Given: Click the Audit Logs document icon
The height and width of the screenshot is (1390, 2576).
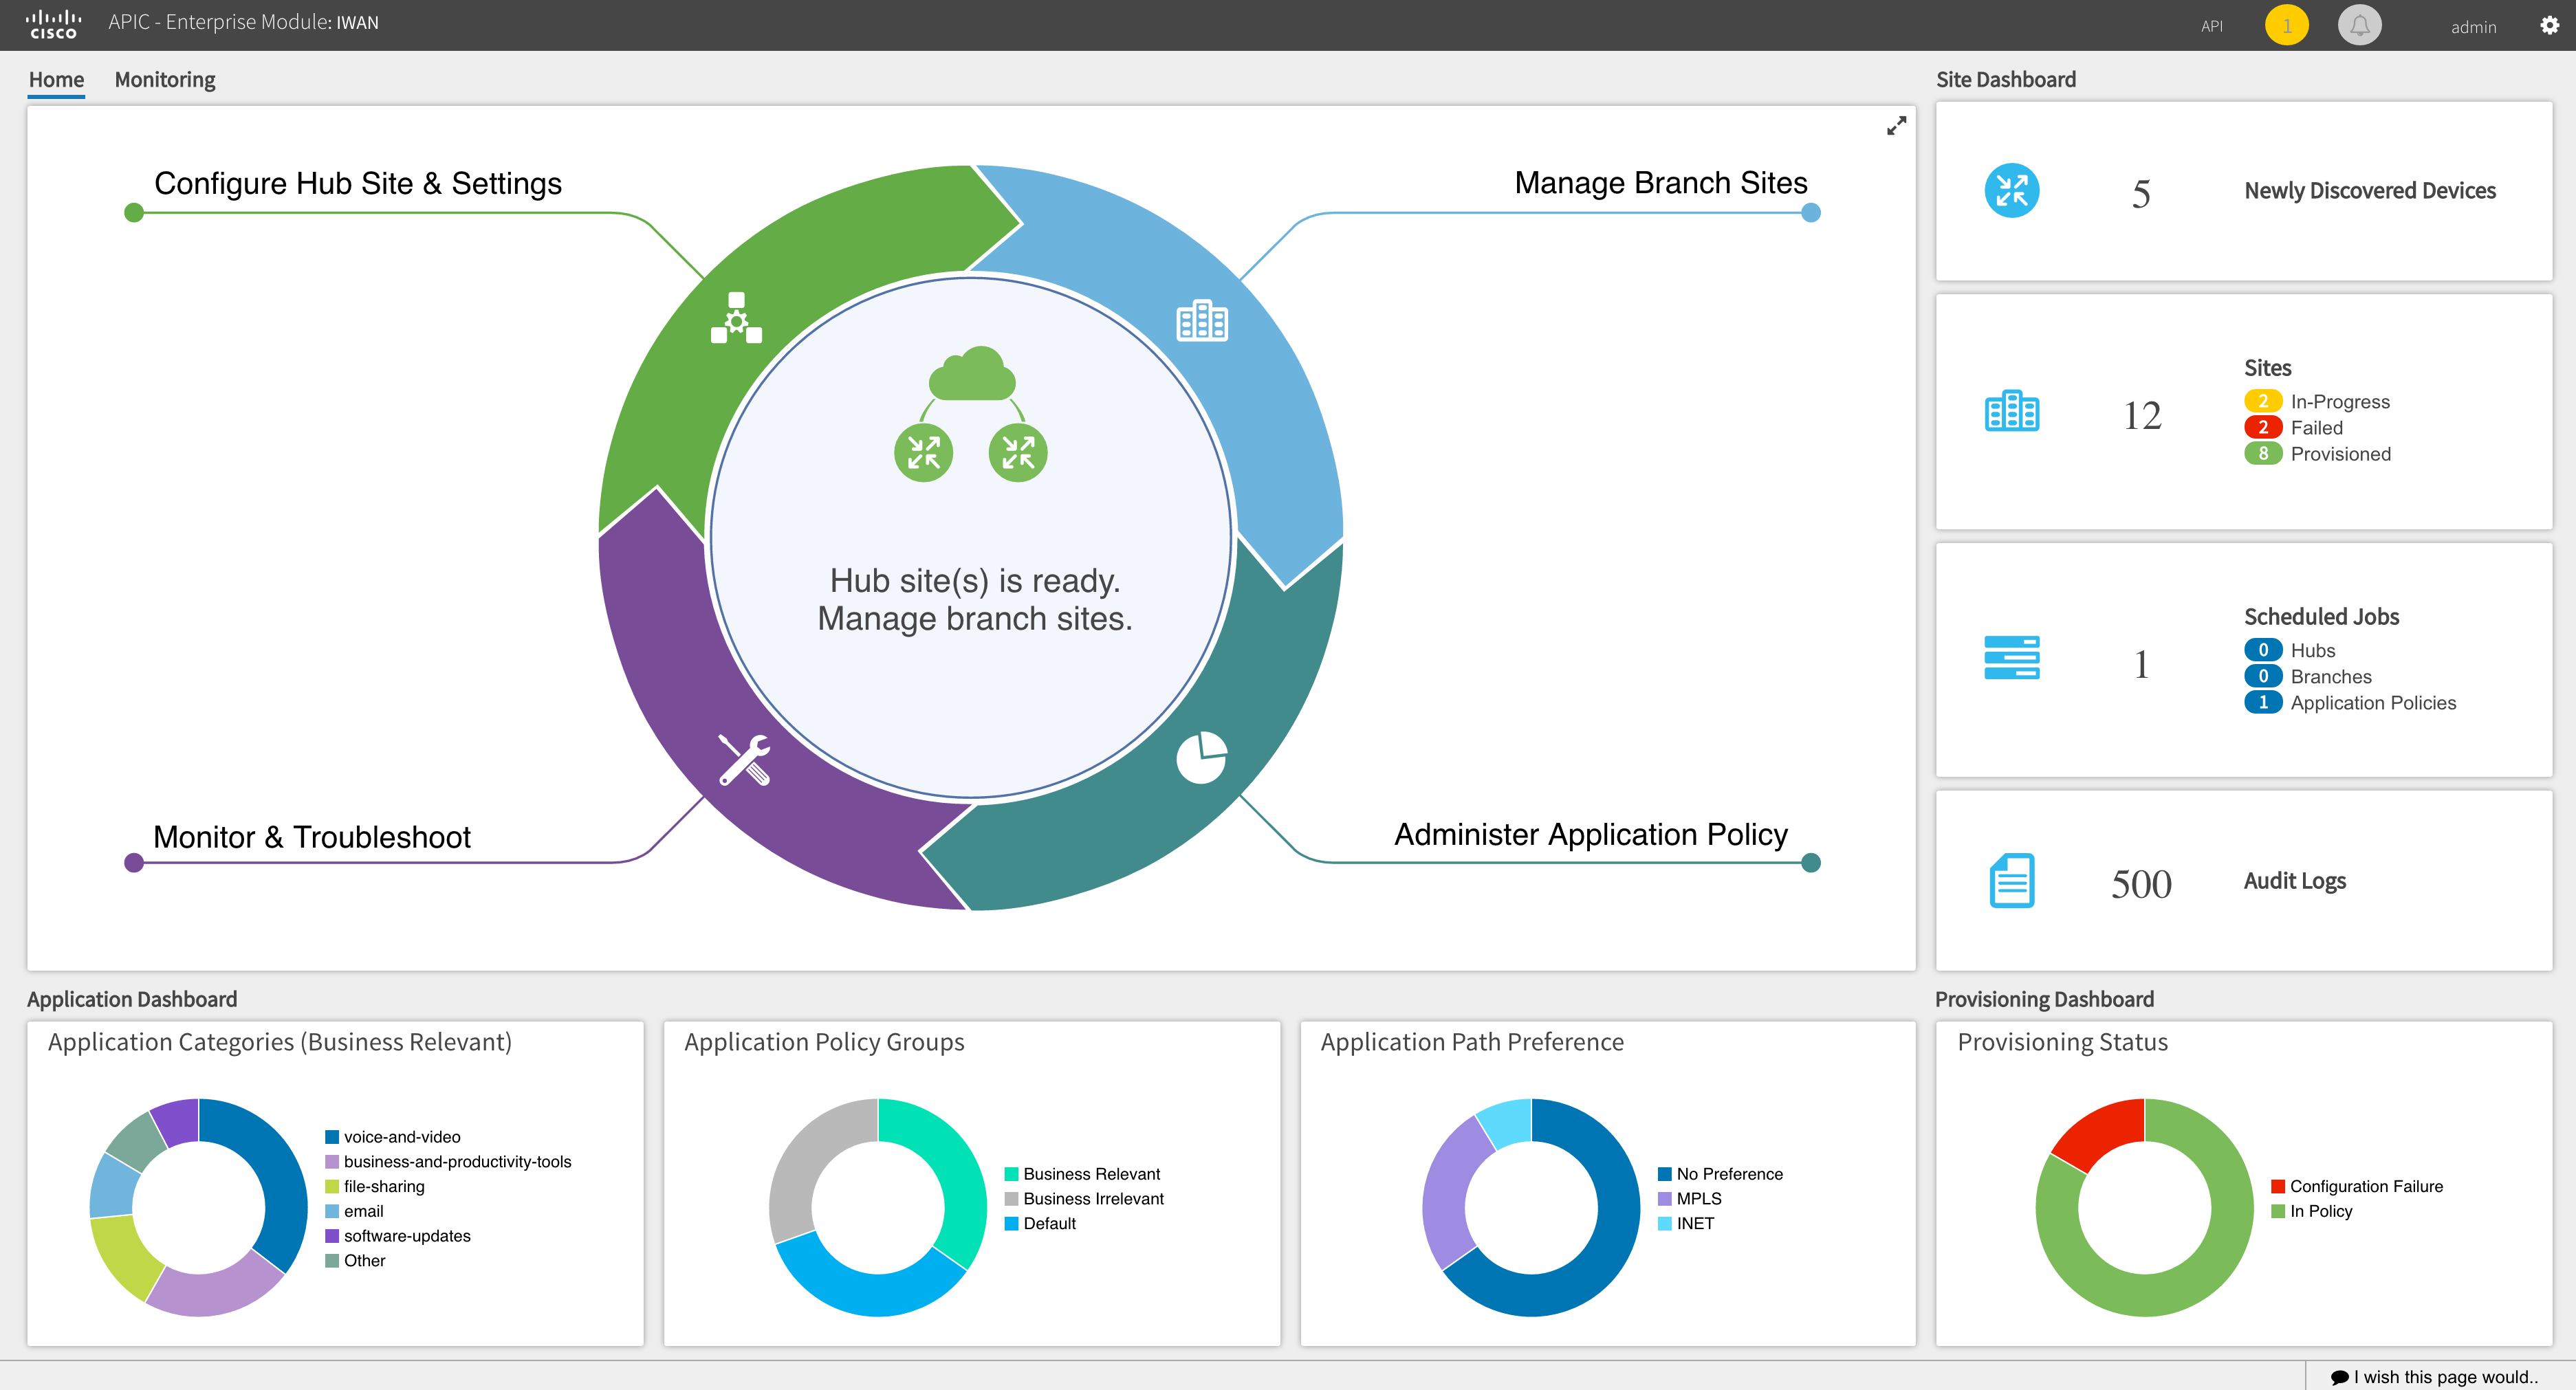Looking at the screenshot, I should pyautogui.click(x=2011, y=880).
